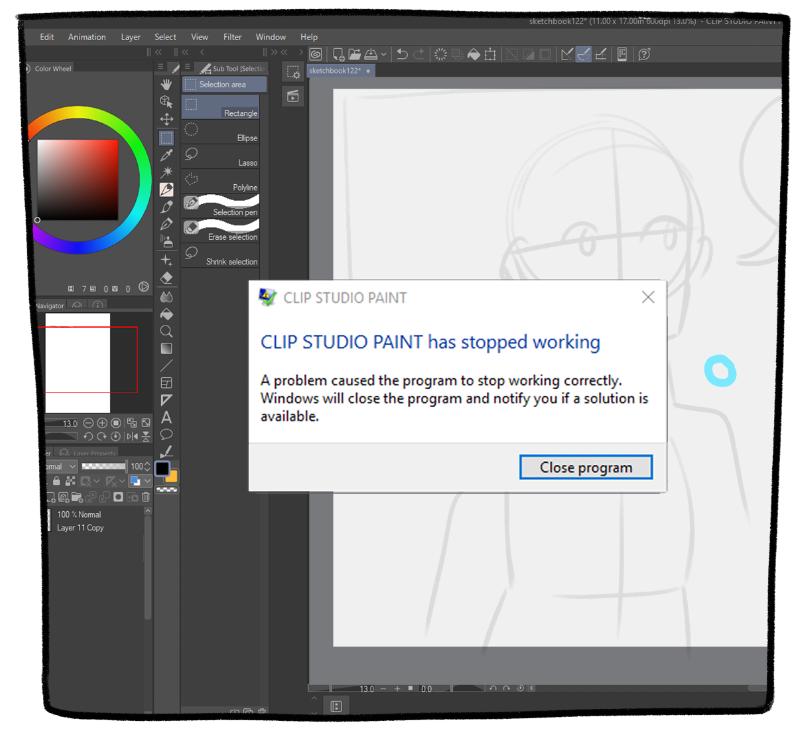The height and width of the screenshot is (734, 800).
Task: Open Select menu
Action: [x=165, y=37]
